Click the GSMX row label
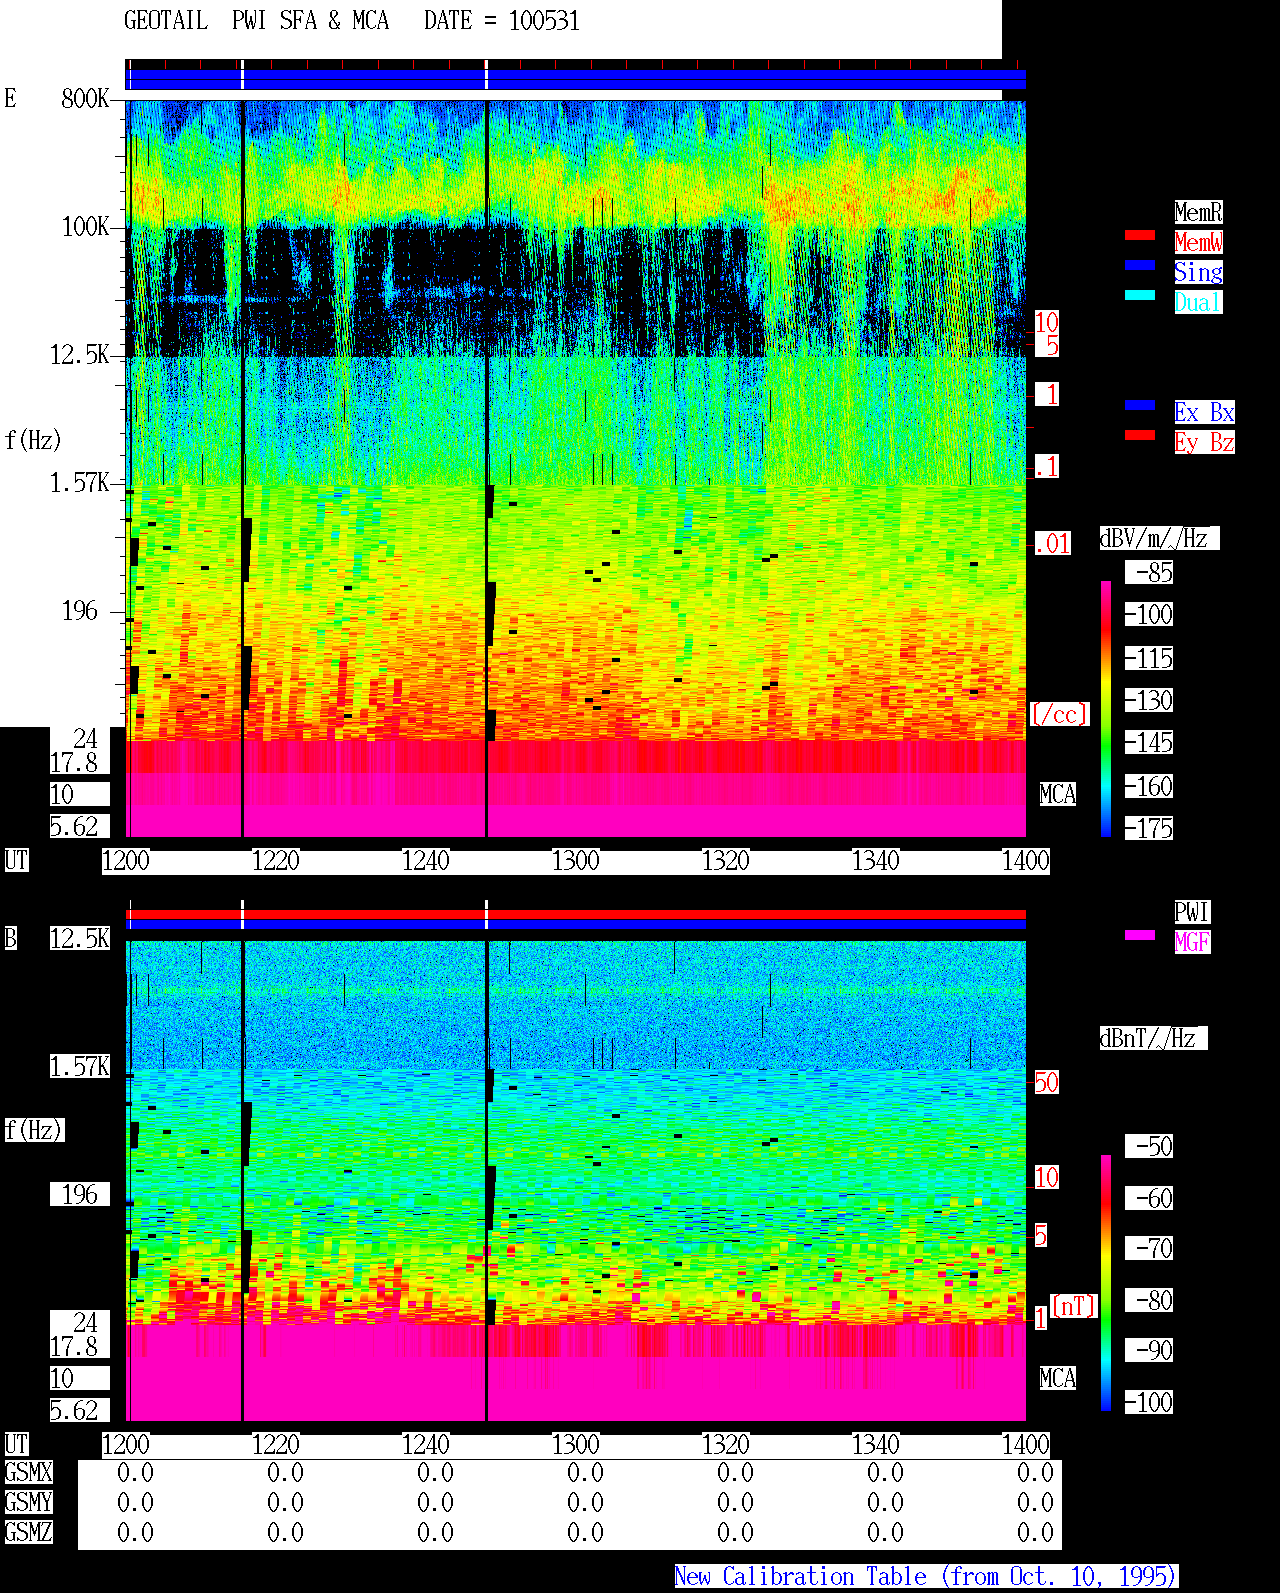The height and width of the screenshot is (1593, 1280). (28, 1473)
